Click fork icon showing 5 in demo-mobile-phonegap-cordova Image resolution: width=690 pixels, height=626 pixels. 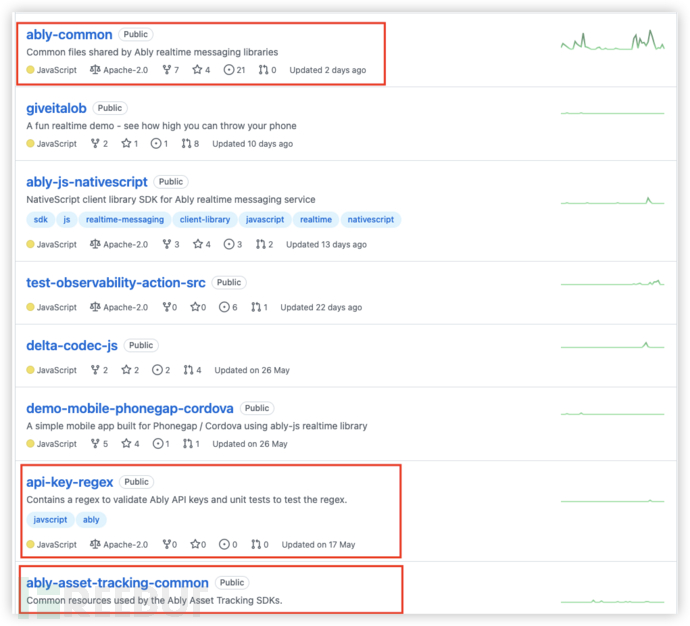95,443
